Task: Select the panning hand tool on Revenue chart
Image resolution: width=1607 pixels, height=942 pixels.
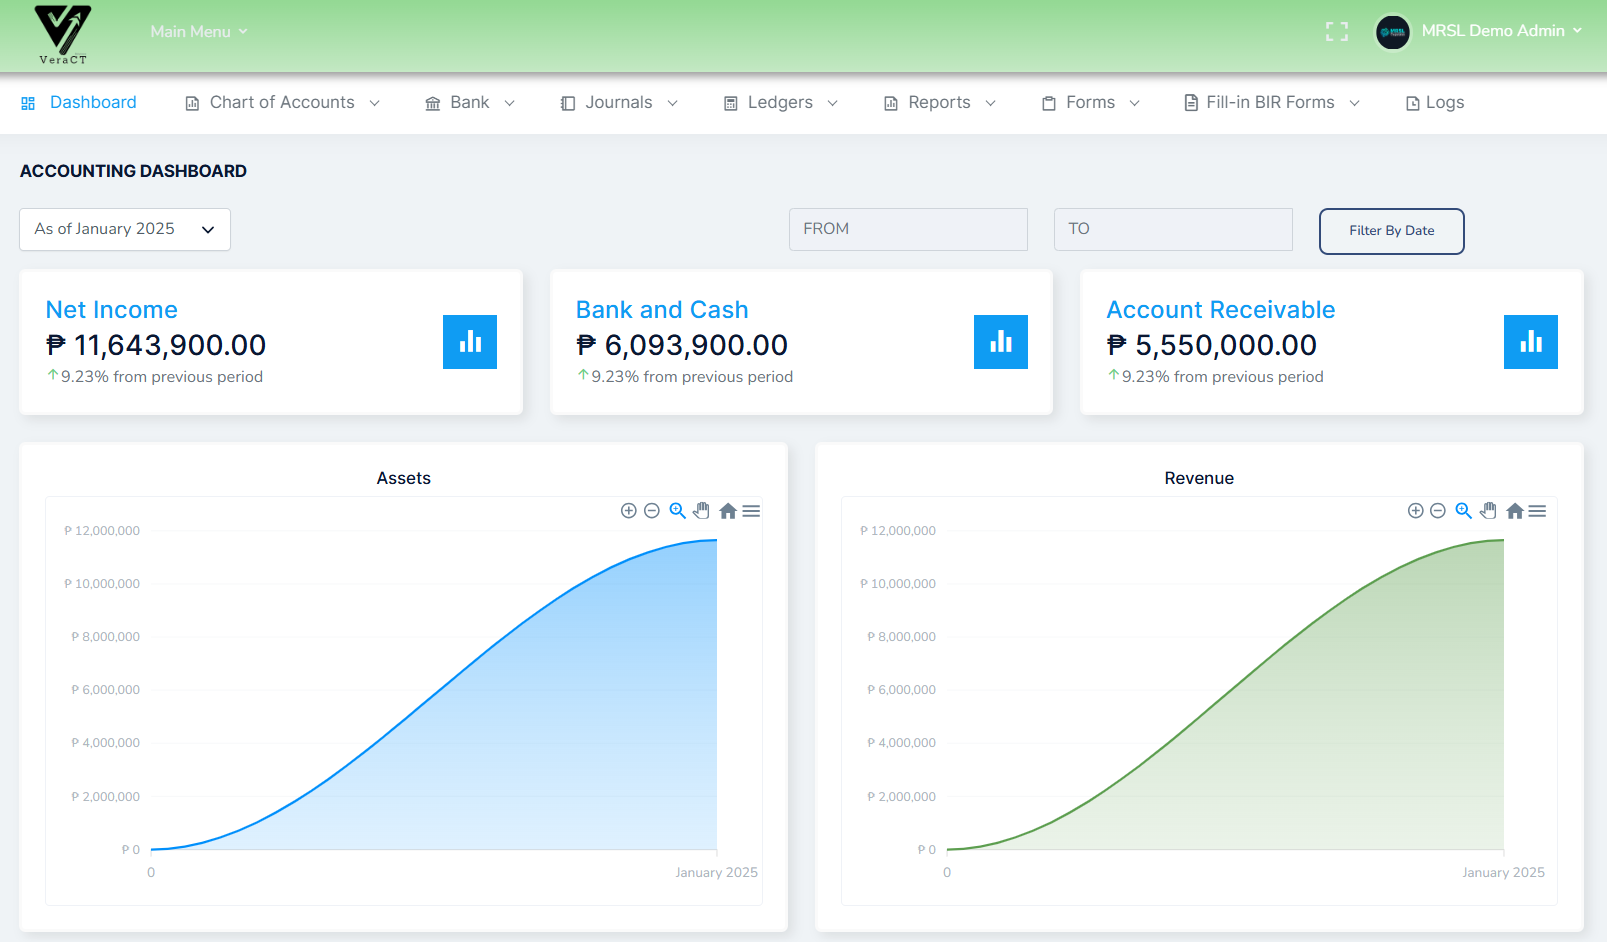Action: tap(1489, 510)
